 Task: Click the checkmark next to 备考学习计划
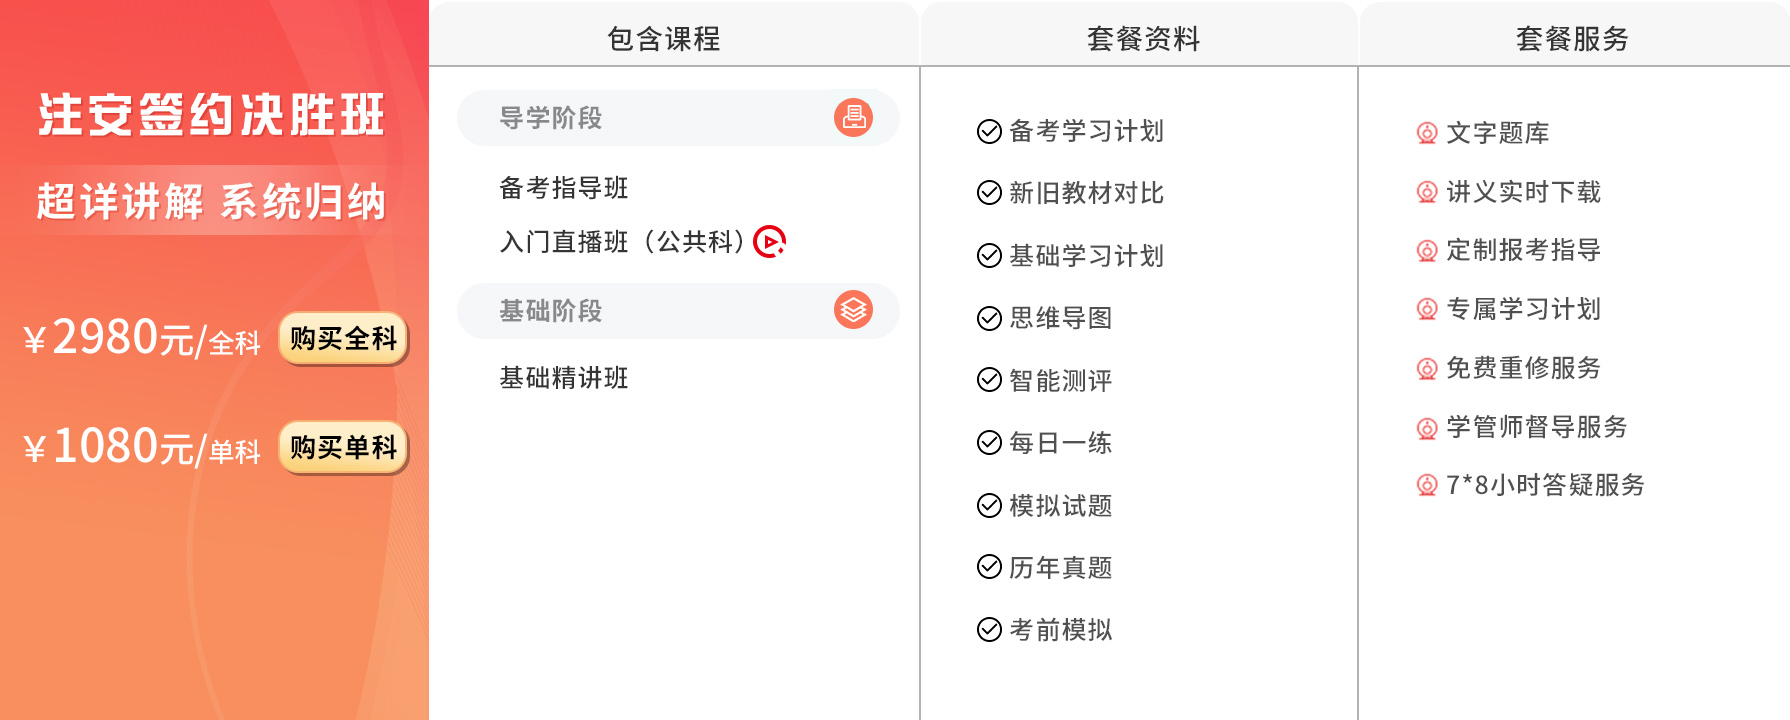(x=989, y=131)
